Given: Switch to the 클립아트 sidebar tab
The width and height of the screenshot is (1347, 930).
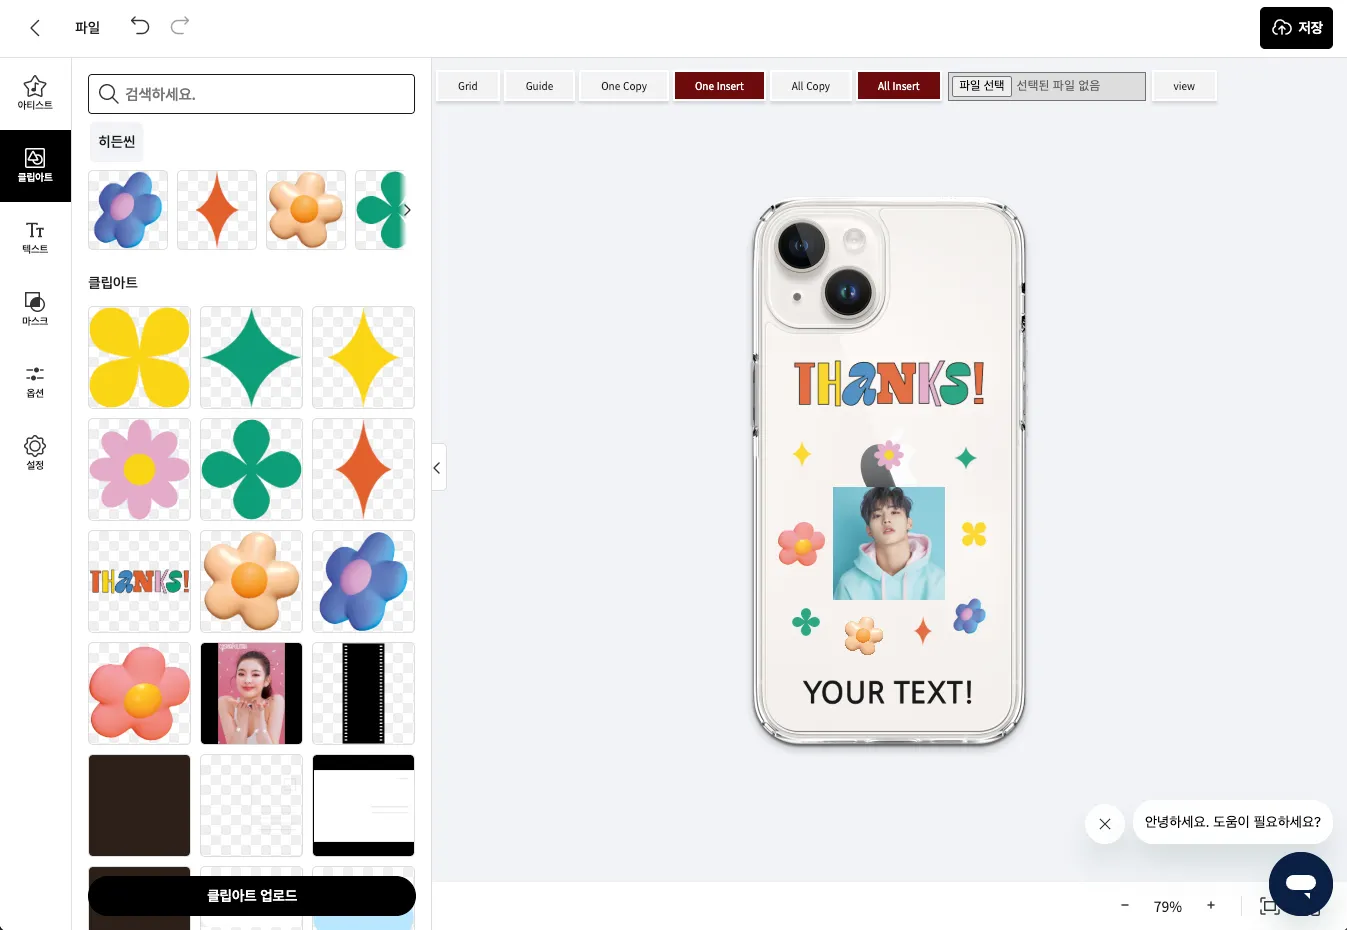Looking at the screenshot, I should [x=35, y=165].
